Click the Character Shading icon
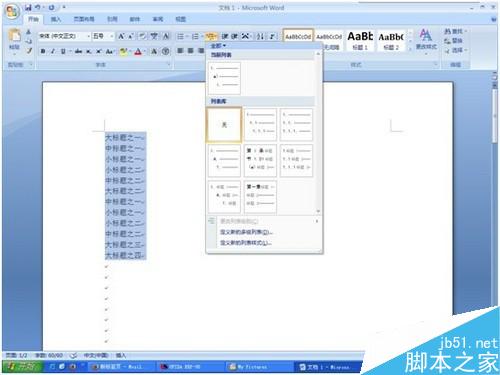Screen dimensions: 500x375 (154, 51)
